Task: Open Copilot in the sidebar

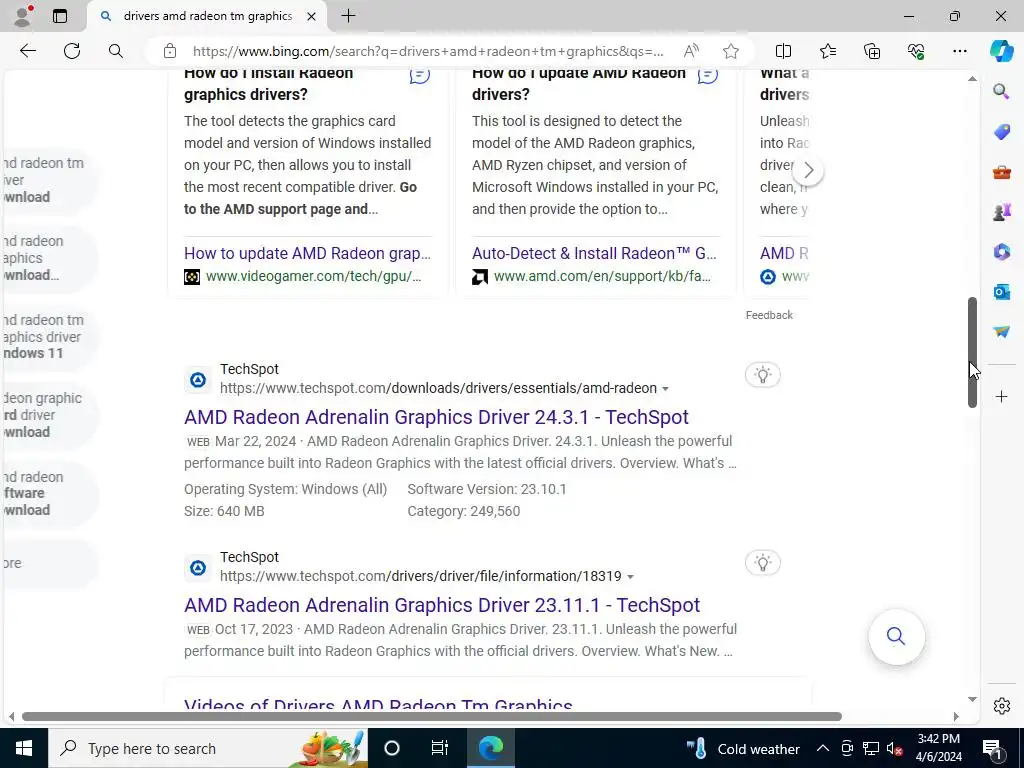Action: tap(1001, 51)
